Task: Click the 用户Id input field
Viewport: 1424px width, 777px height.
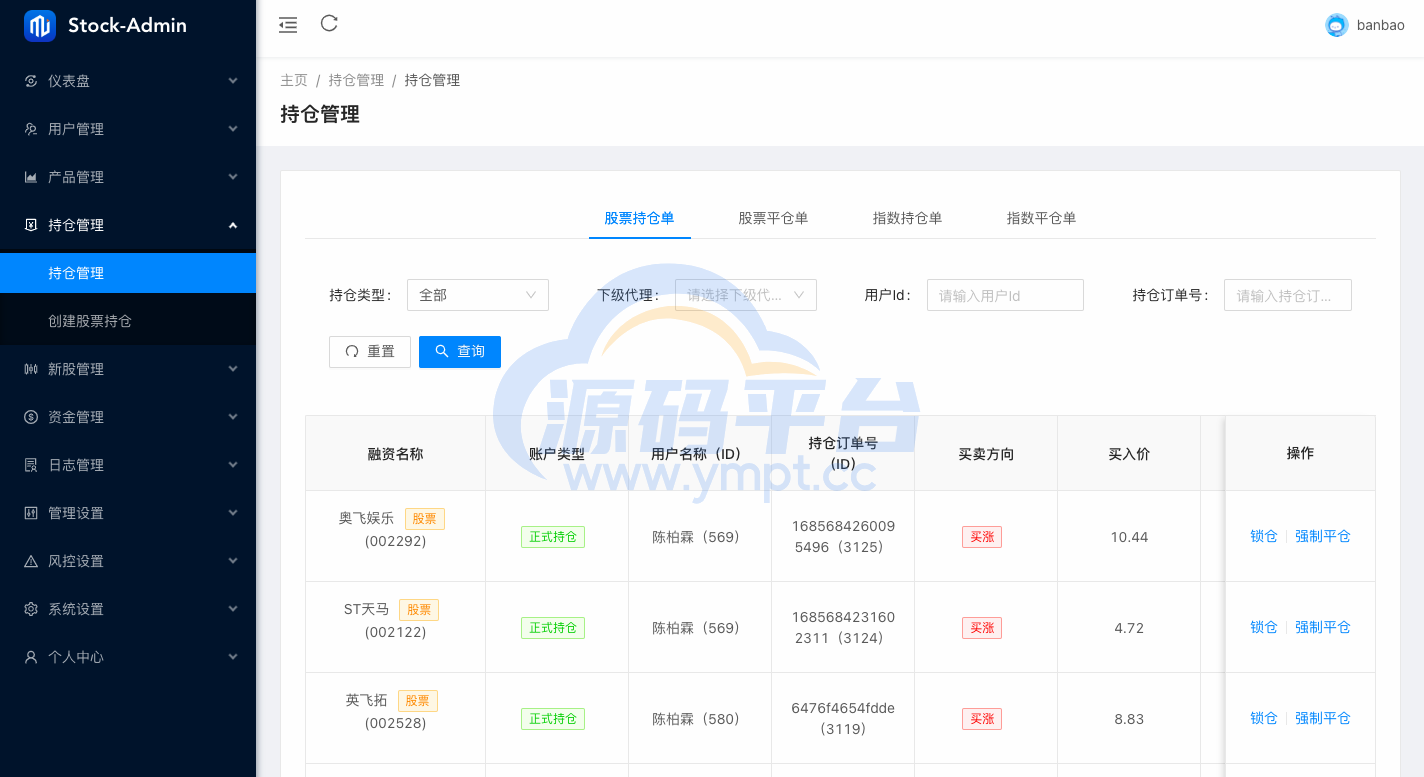Action: tap(1005, 295)
